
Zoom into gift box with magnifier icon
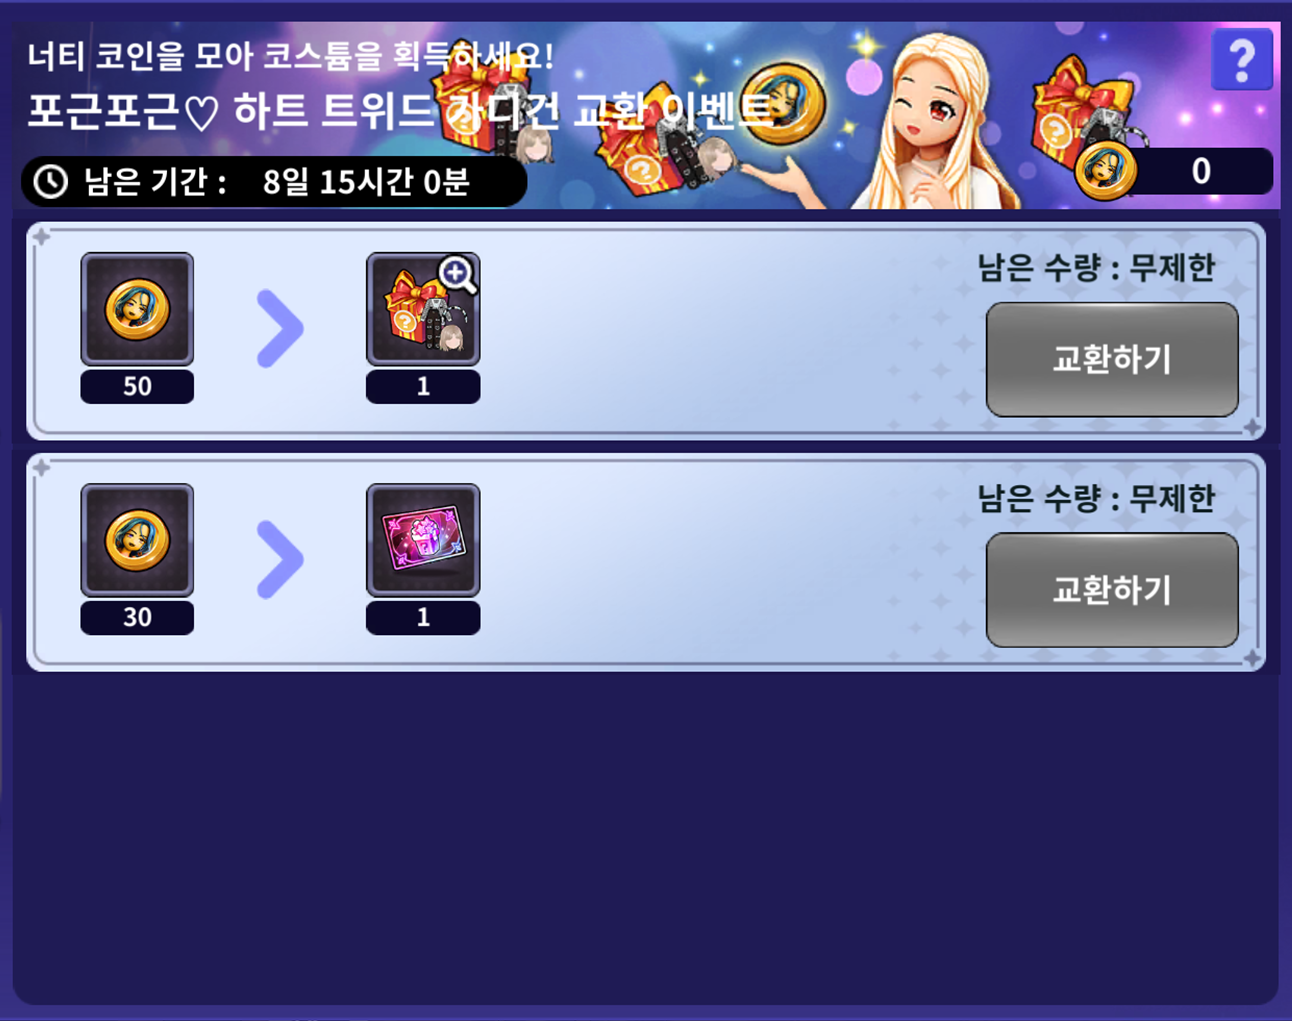pos(457,274)
